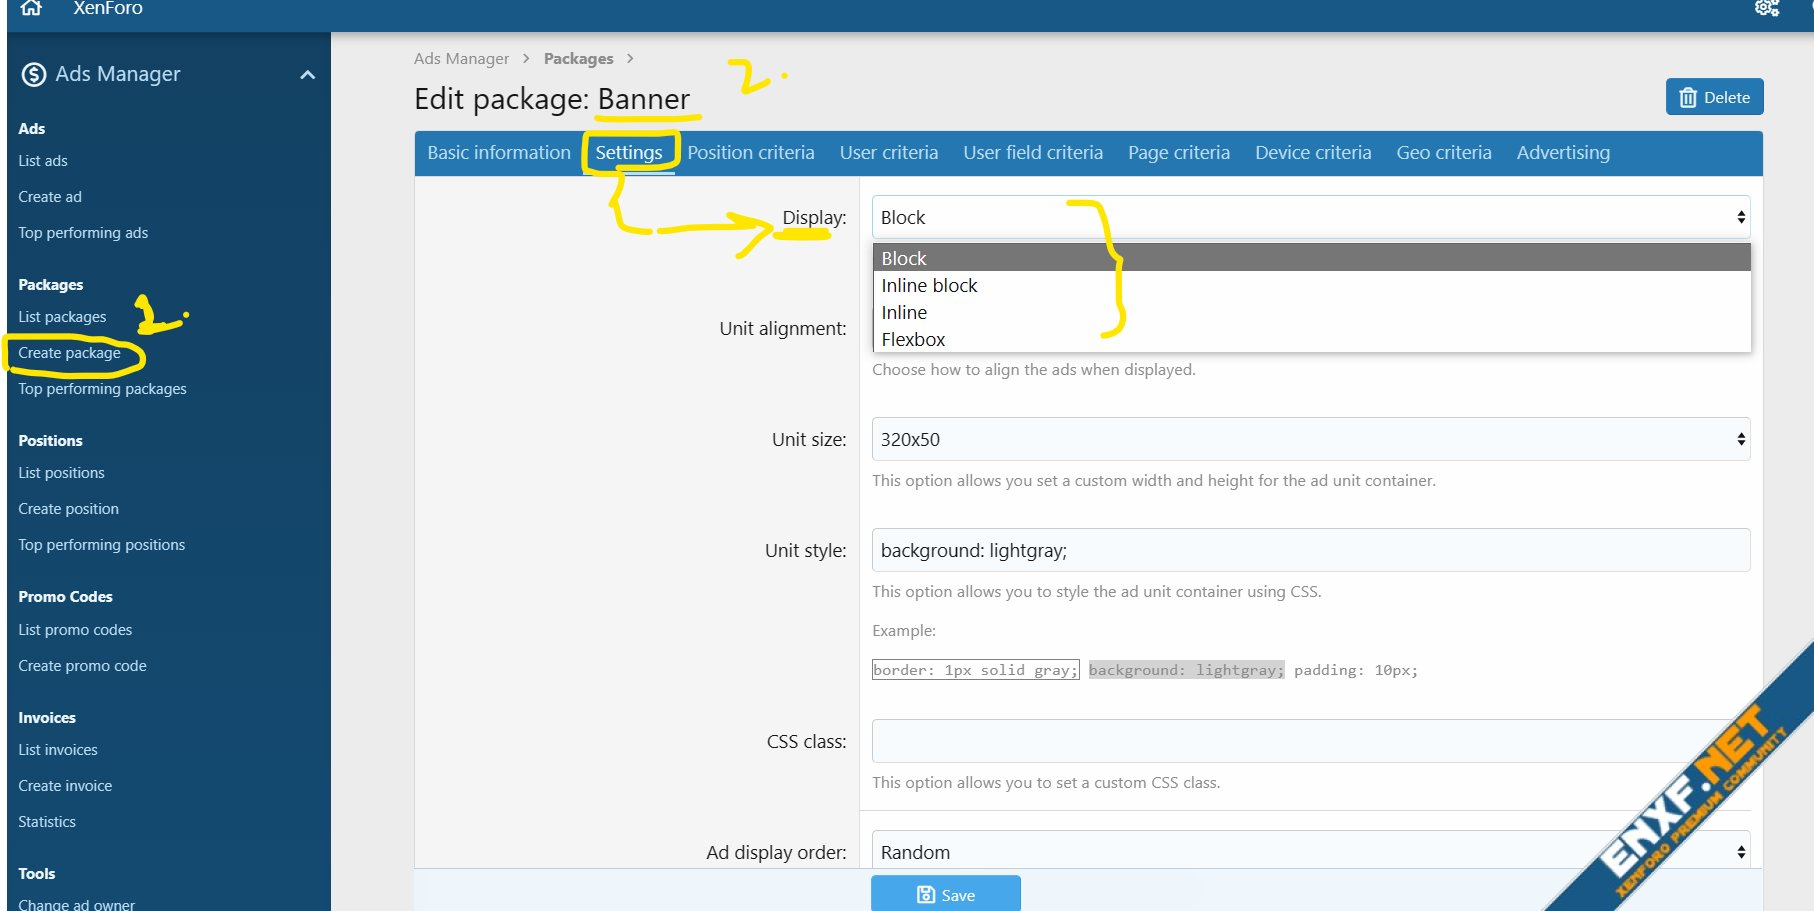Select Flexbox display option

(913, 340)
